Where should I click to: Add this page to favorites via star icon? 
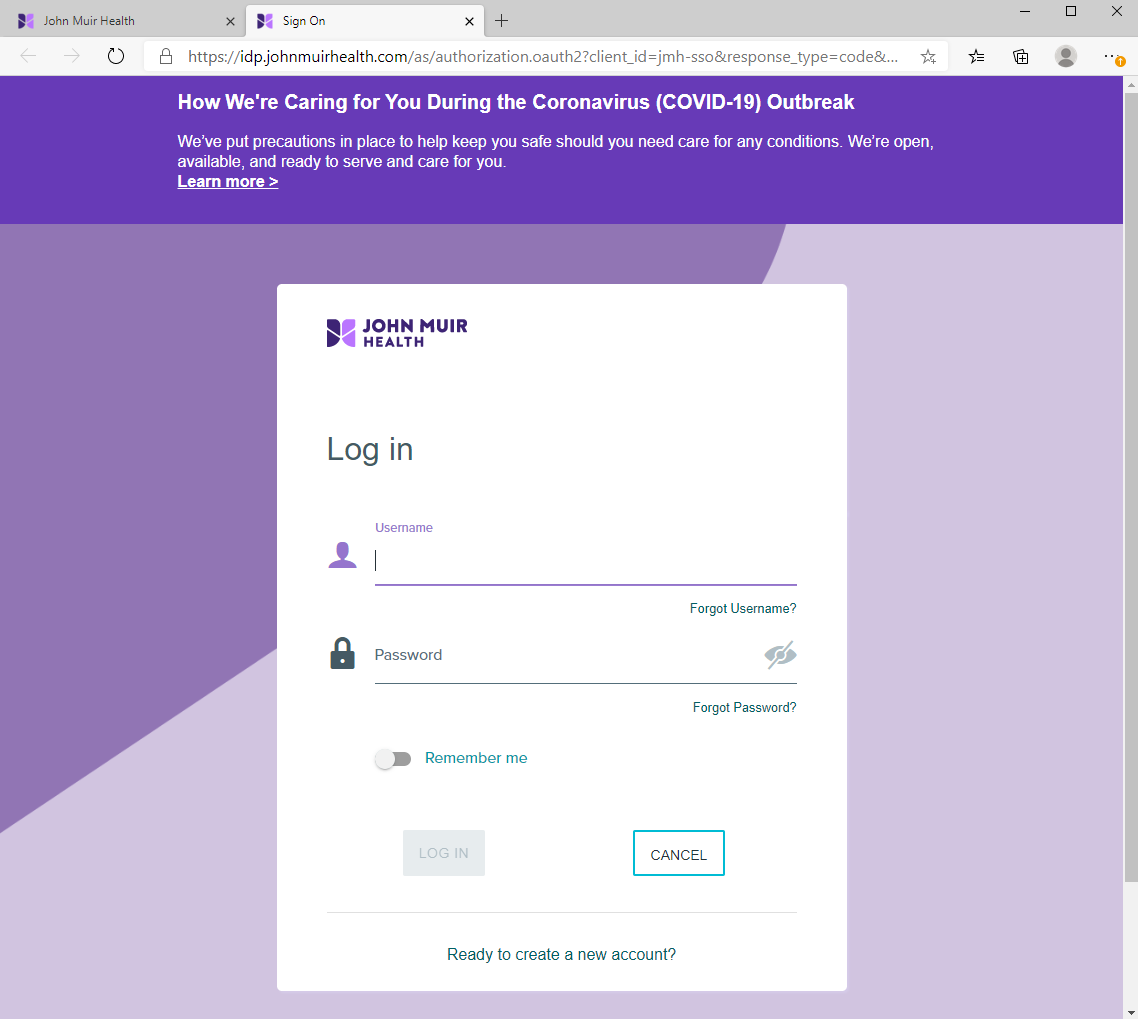pyautogui.click(x=928, y=57)
